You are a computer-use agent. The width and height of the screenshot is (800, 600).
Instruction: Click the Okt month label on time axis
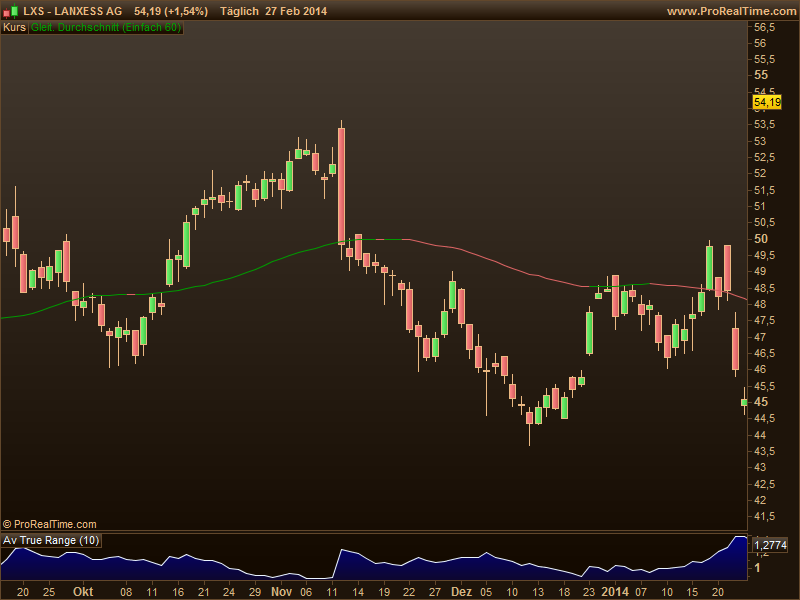(x=83, y=591)
